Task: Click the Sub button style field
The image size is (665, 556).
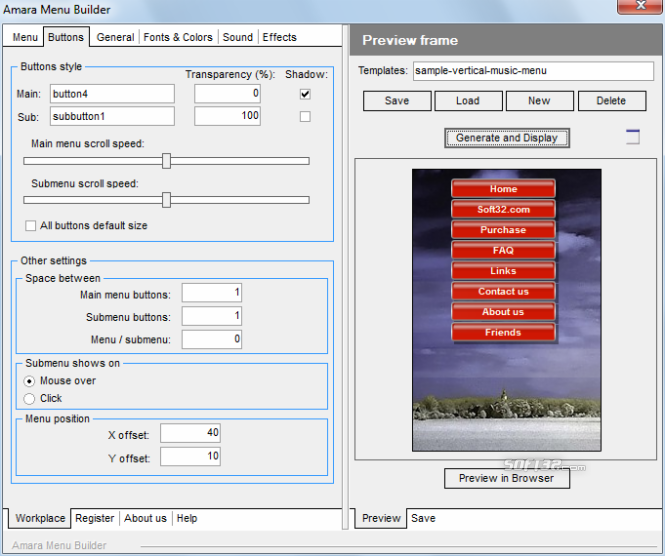Action: click(112, 116)
